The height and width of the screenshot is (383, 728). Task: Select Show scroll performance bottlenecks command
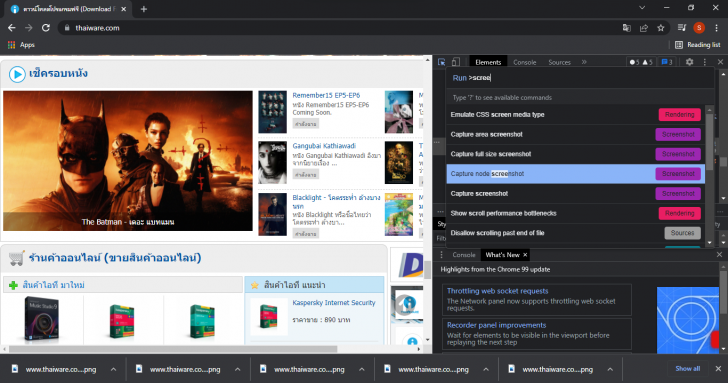click(x=576, y=213)
